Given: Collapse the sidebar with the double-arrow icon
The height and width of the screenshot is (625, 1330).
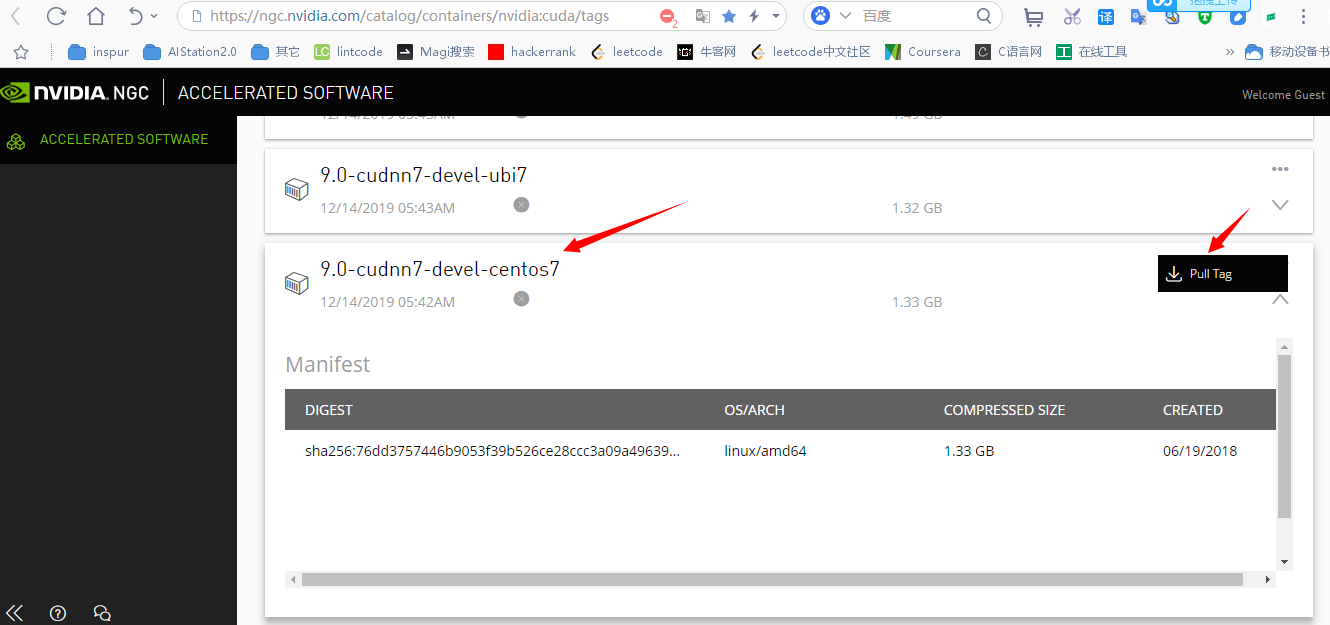Looking at the screenshot, I should [x=15, y=613].
